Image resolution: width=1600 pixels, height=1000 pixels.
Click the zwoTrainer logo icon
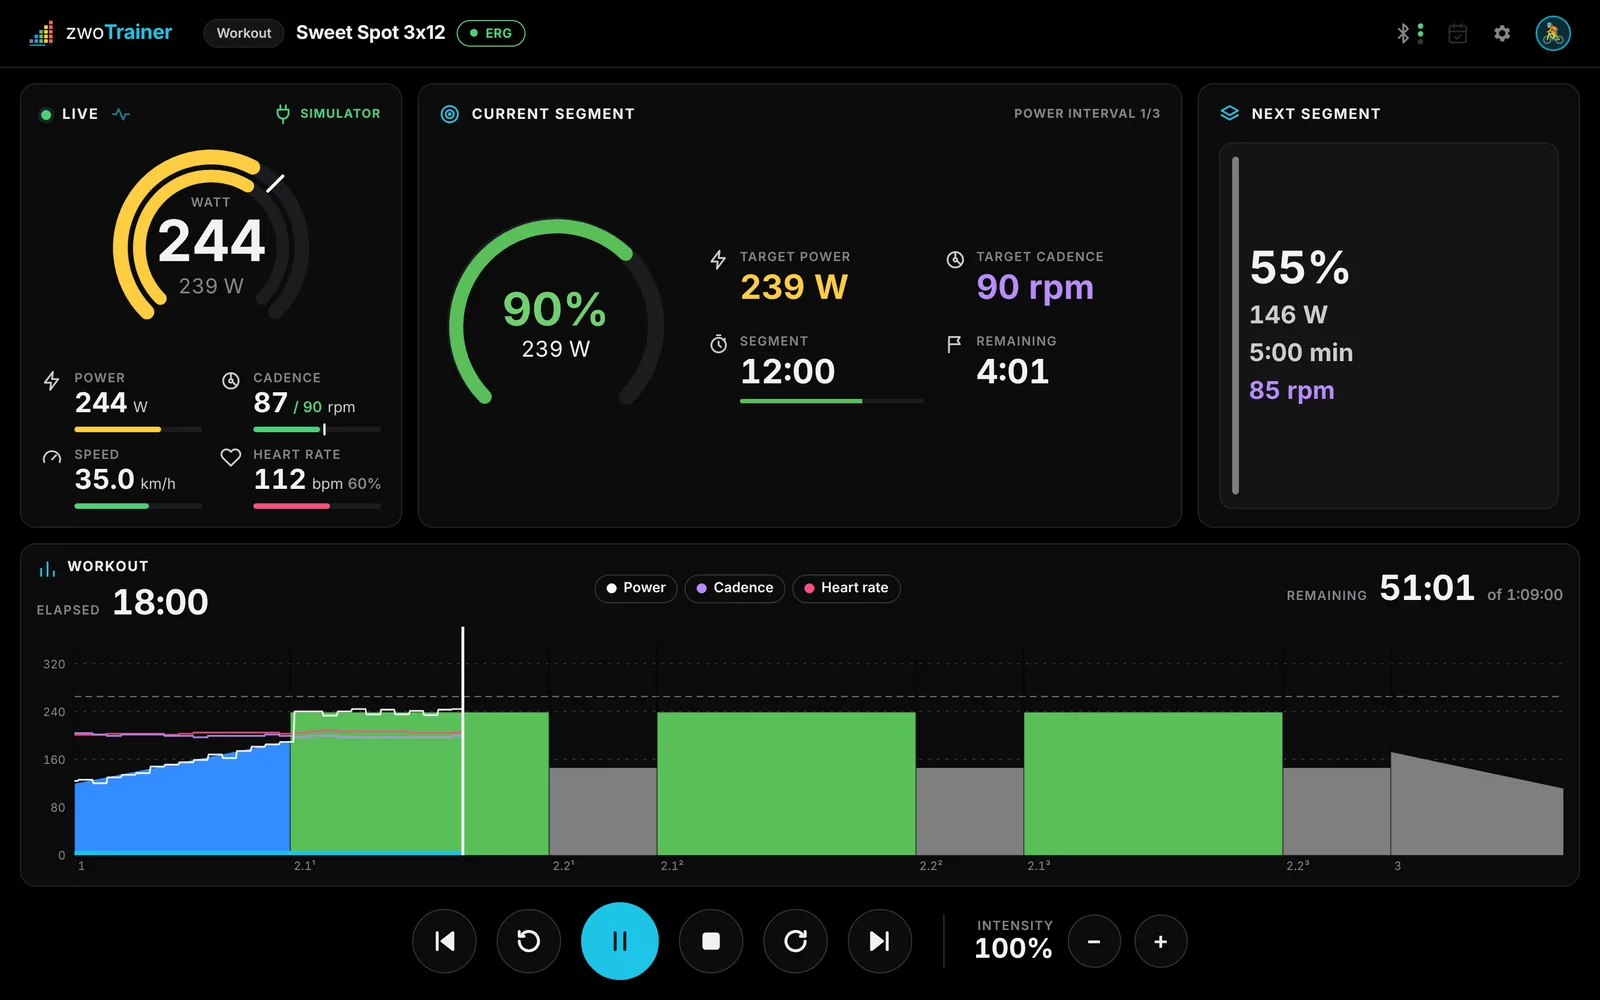(42, 33)
